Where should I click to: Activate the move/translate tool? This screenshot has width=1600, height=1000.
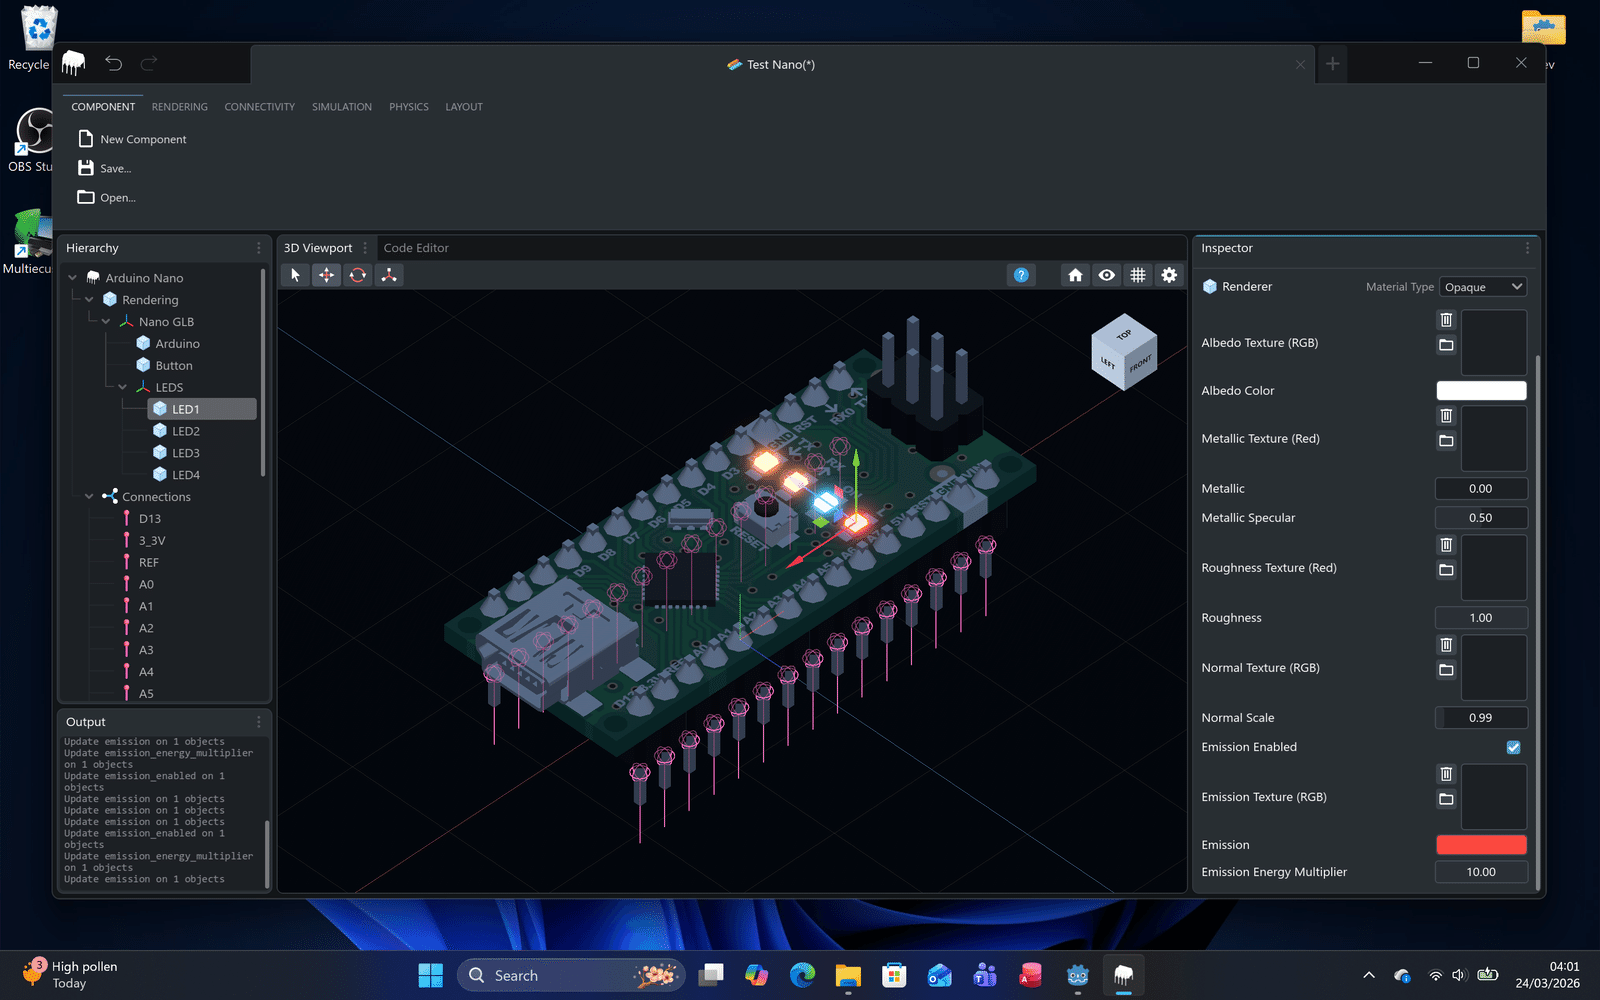(327, 275)
